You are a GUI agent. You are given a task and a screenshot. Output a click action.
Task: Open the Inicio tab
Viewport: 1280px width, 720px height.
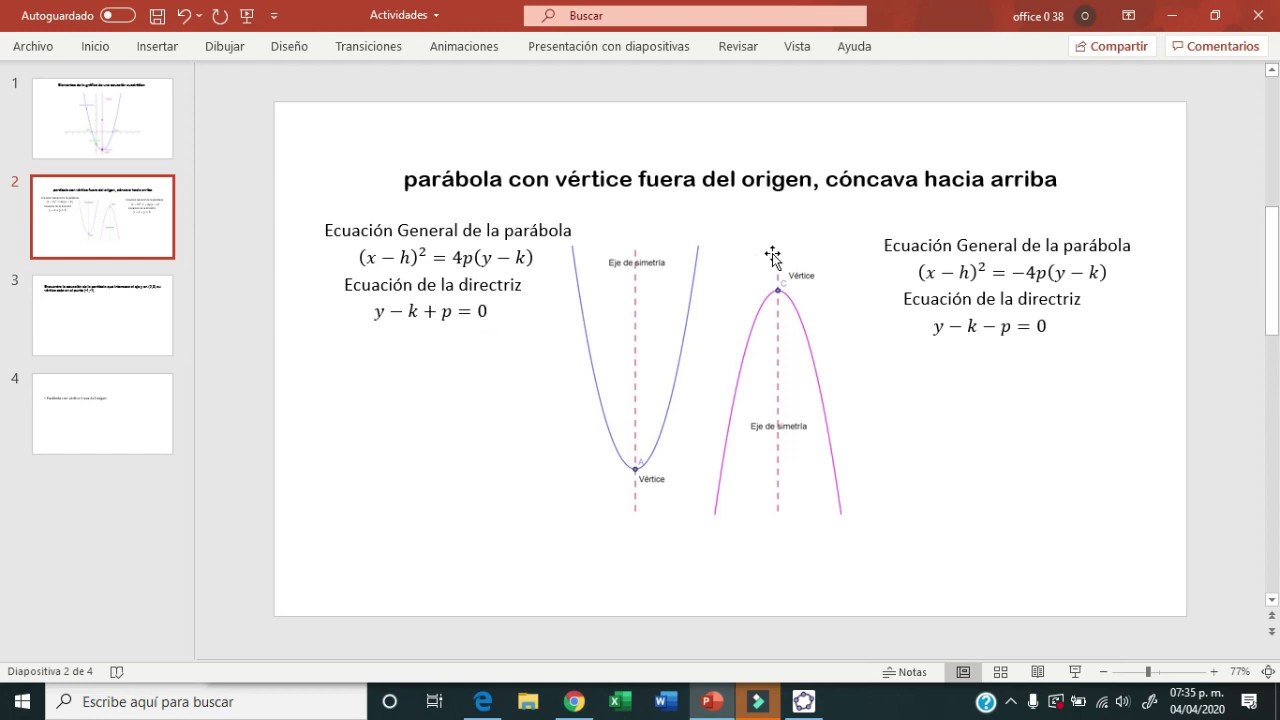tap(95, 46)
